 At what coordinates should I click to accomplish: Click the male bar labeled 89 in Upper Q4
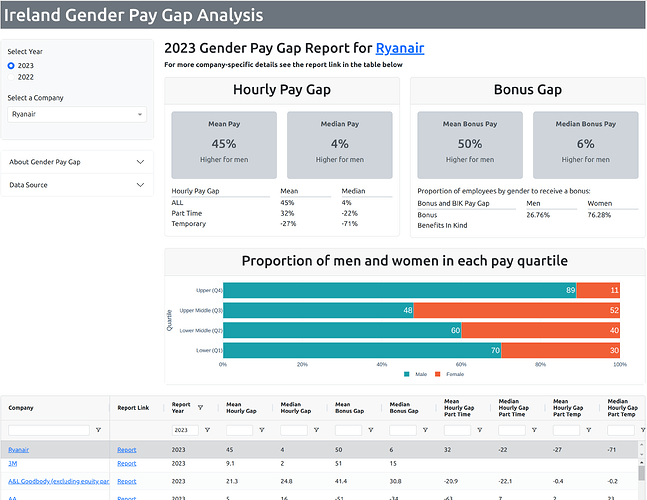[399, 290]
